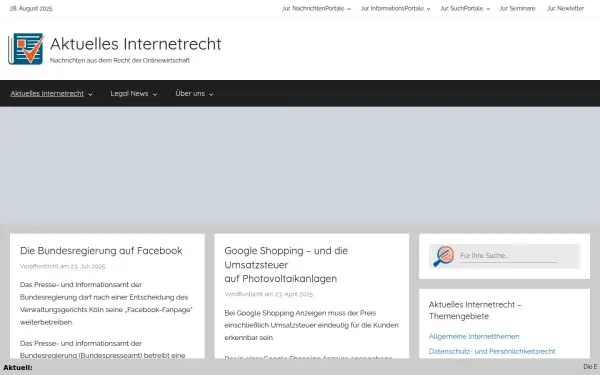Viewport: 600px width, 375px height.
Task: Expand chevron beside Über uns
Action: 211,95
